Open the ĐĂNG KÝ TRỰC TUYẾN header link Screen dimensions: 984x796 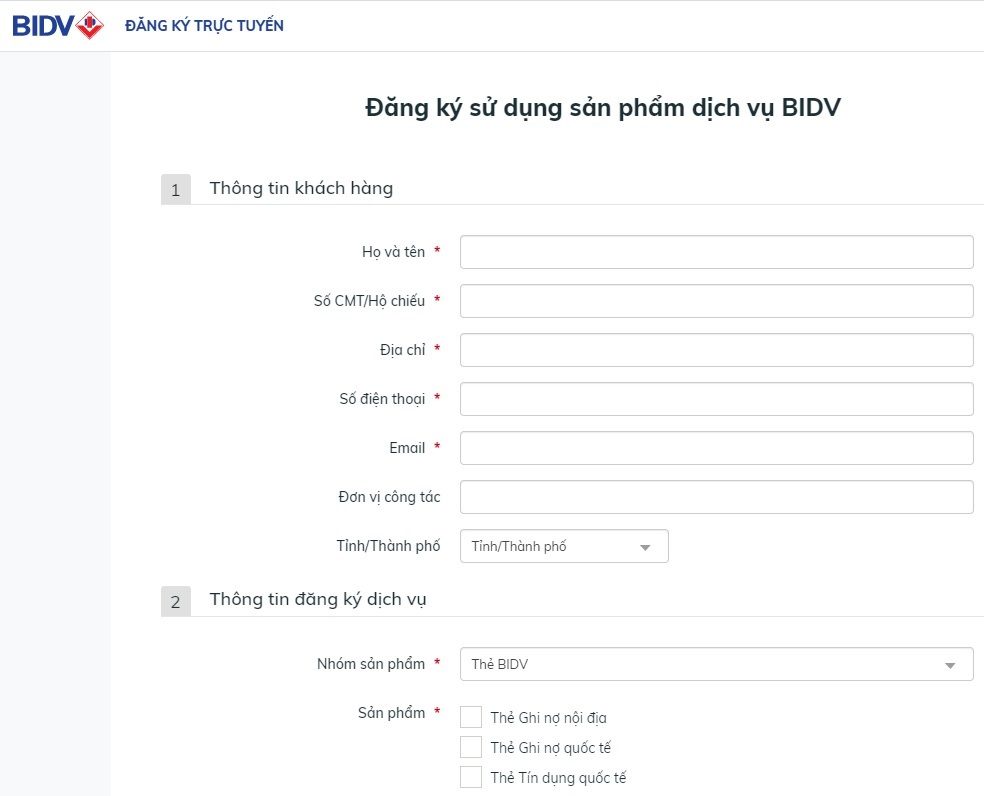pos(204,26)
